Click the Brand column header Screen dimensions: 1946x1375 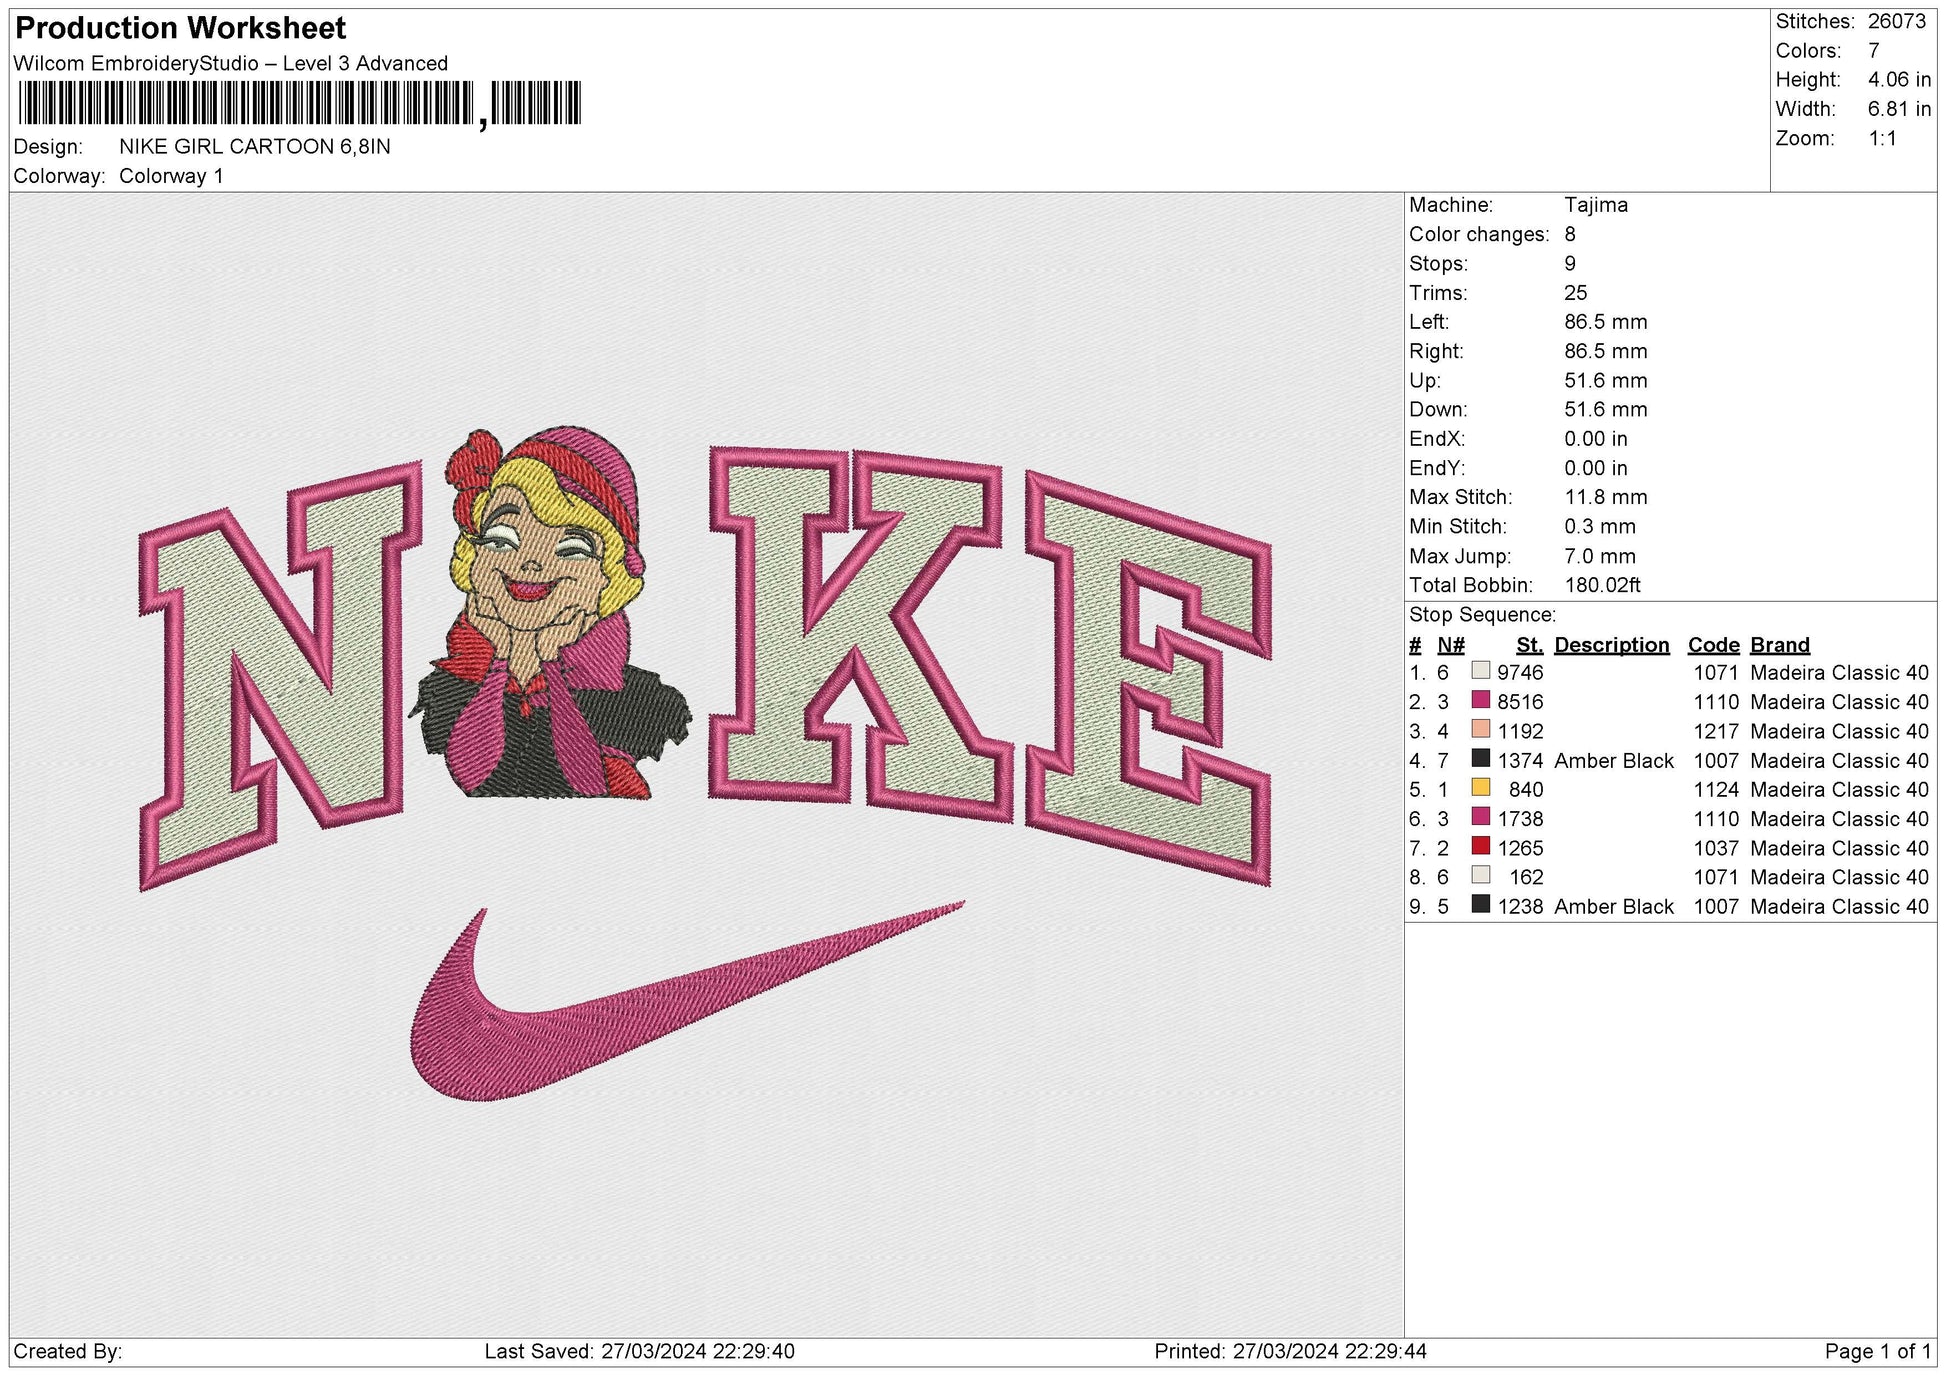[1778, 644]
